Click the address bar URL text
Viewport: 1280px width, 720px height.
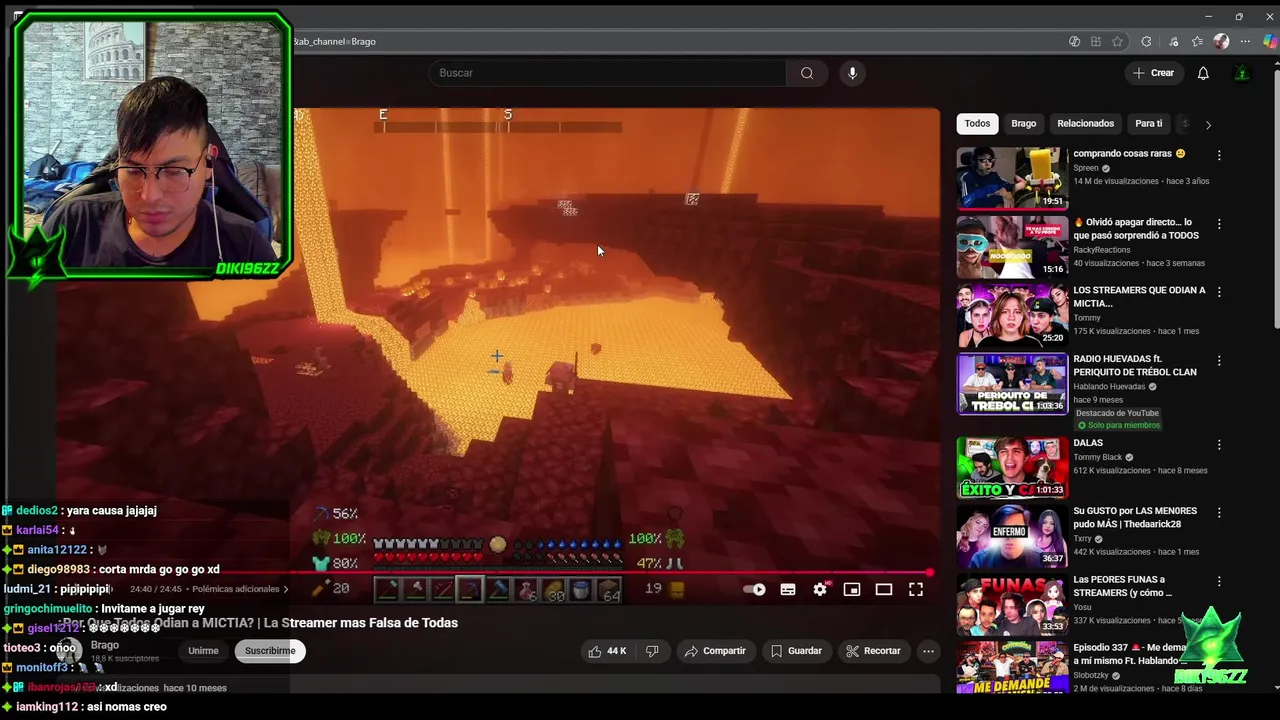click(334, 41)
